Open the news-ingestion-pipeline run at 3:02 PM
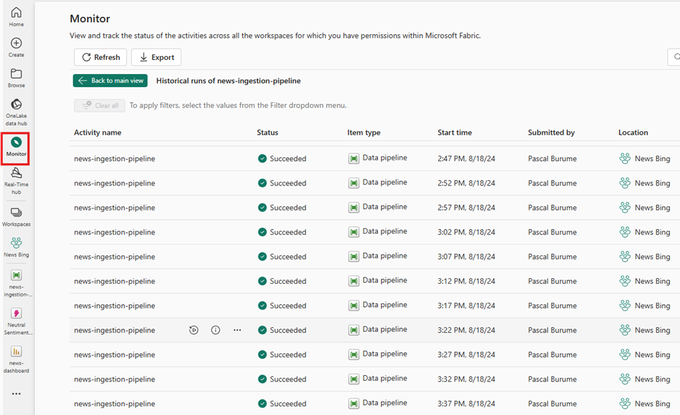 click(x=114, y=232)
